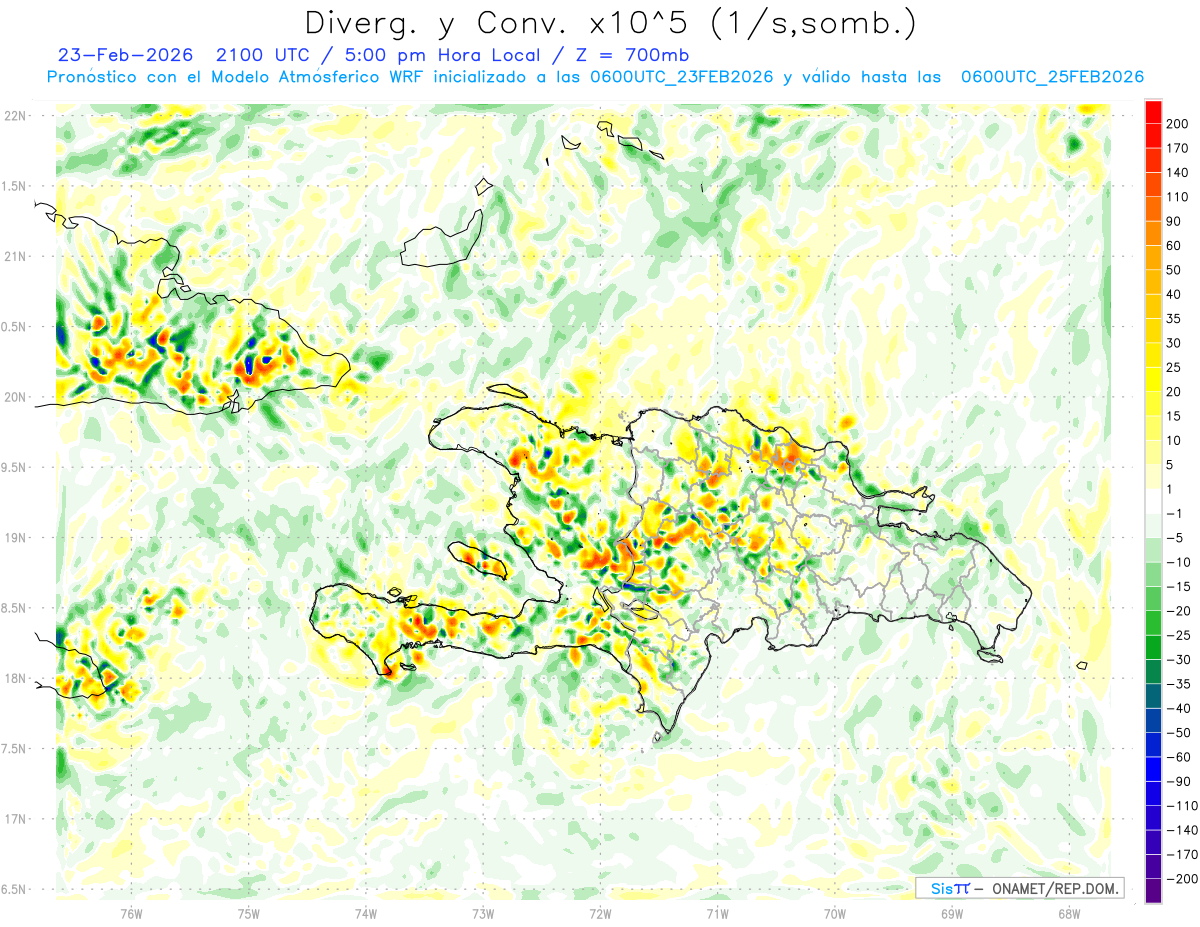Click the longitude label "68W"

coord(1069,913)
